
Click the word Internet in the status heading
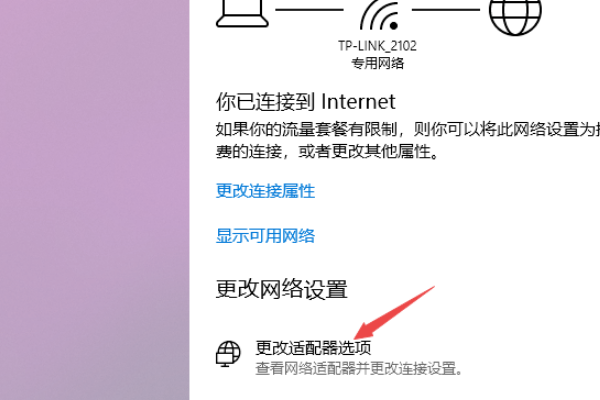click(x=358, y=102)
